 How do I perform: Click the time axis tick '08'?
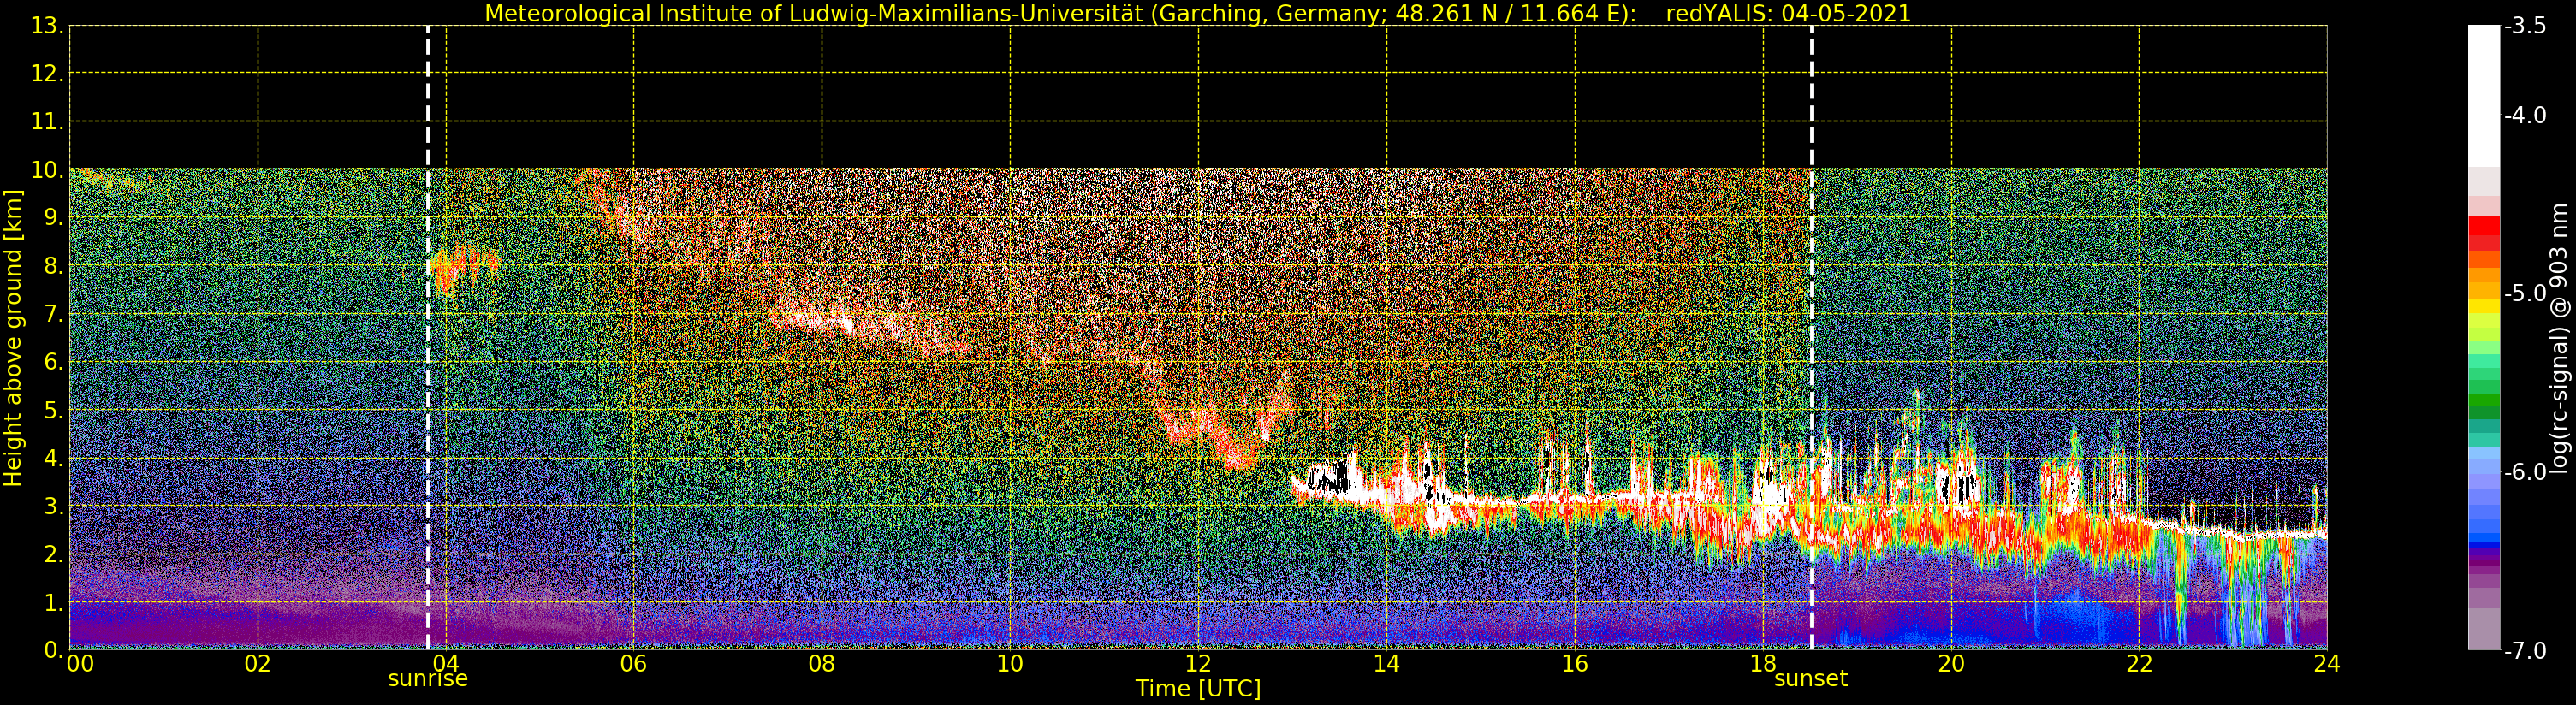click(x=822, y=664)
